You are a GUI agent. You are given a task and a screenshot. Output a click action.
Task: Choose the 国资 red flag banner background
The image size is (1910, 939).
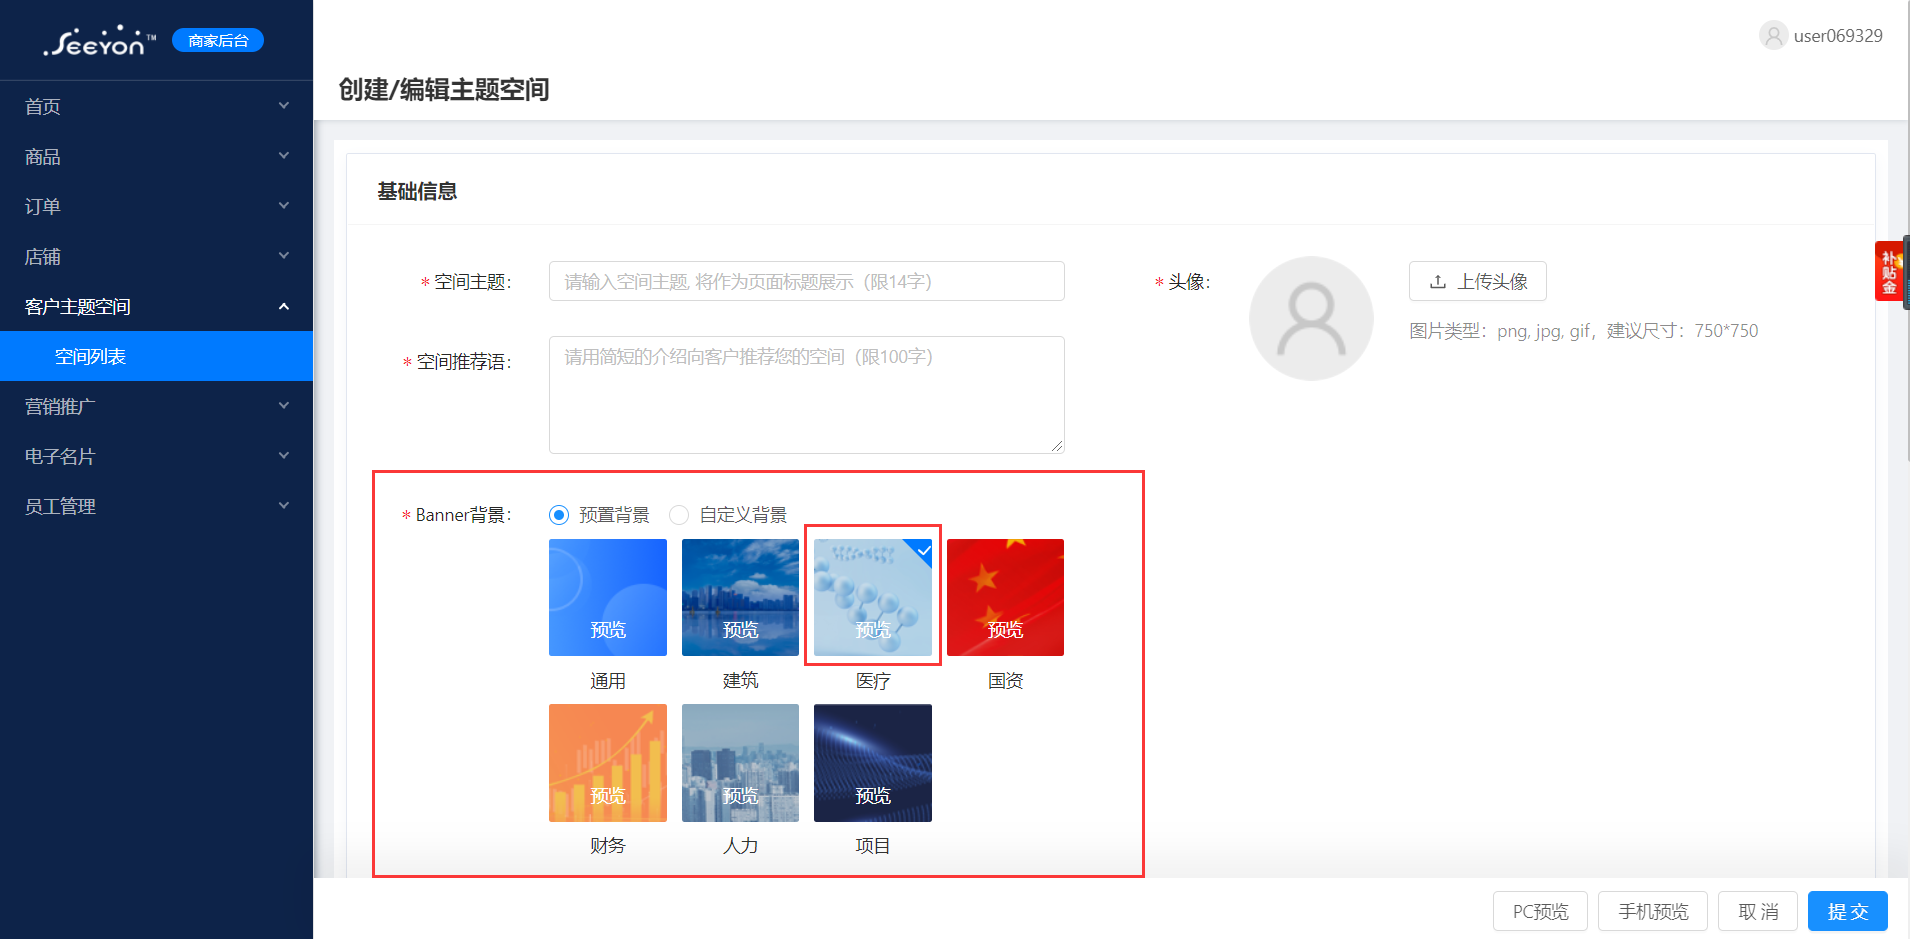tap(1005, 597)
